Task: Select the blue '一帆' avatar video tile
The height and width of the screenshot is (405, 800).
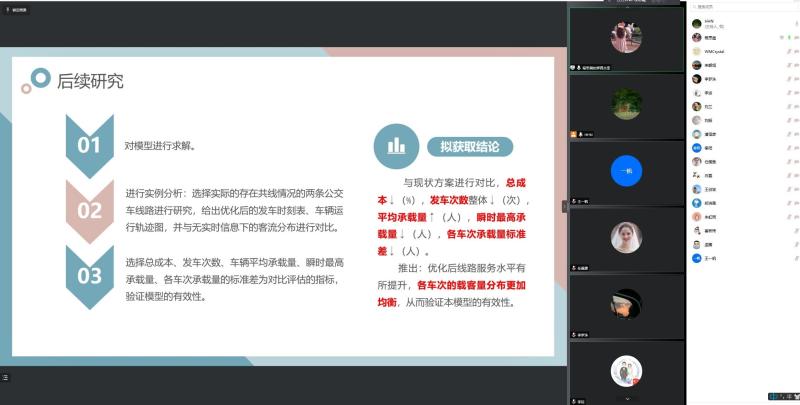Action: click(625, 171)
